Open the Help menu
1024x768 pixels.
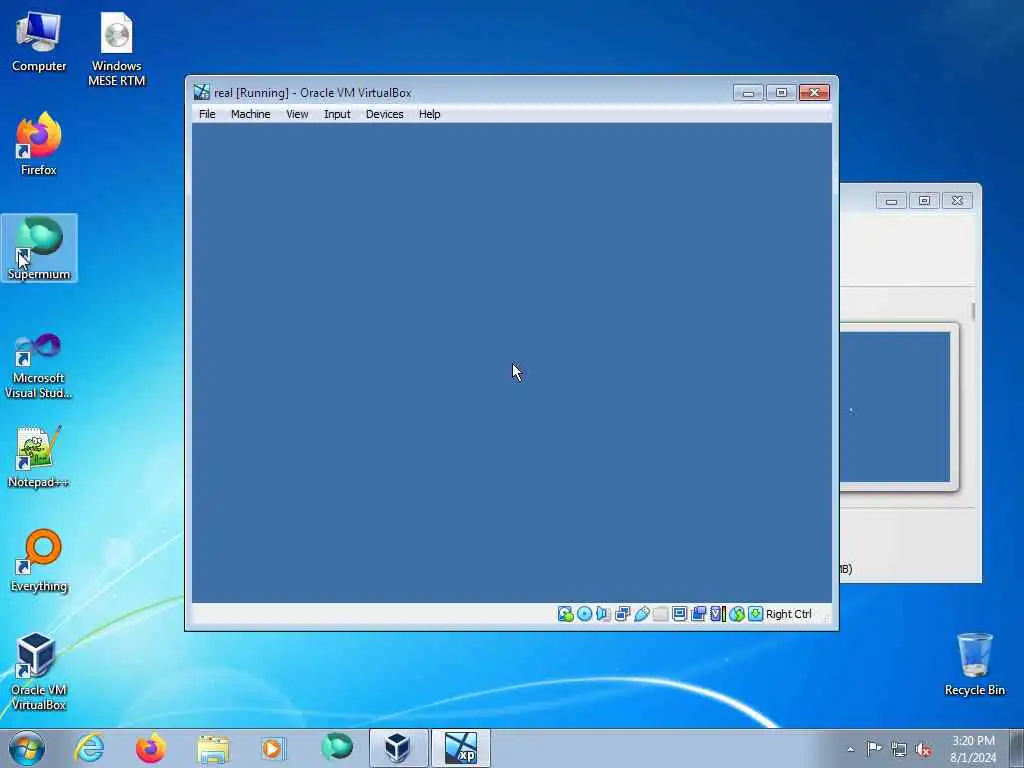(430, 114)
